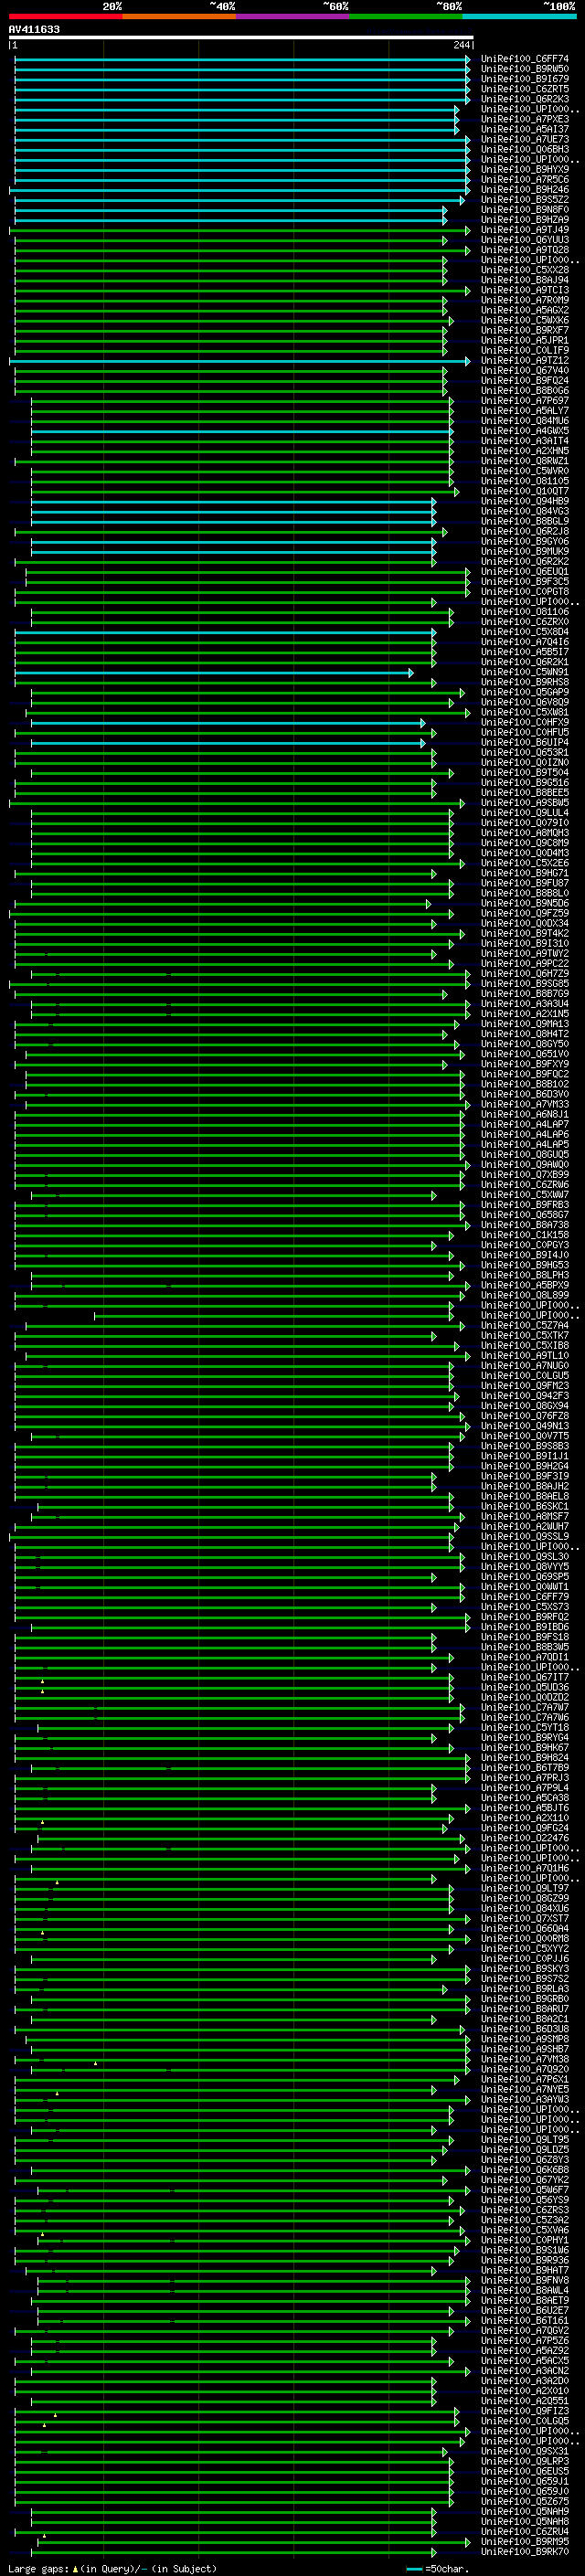Click the UniRef100_Q9FIZ3 label
The width and height of the screenshot is (585, 2576).
(525, 2410)
